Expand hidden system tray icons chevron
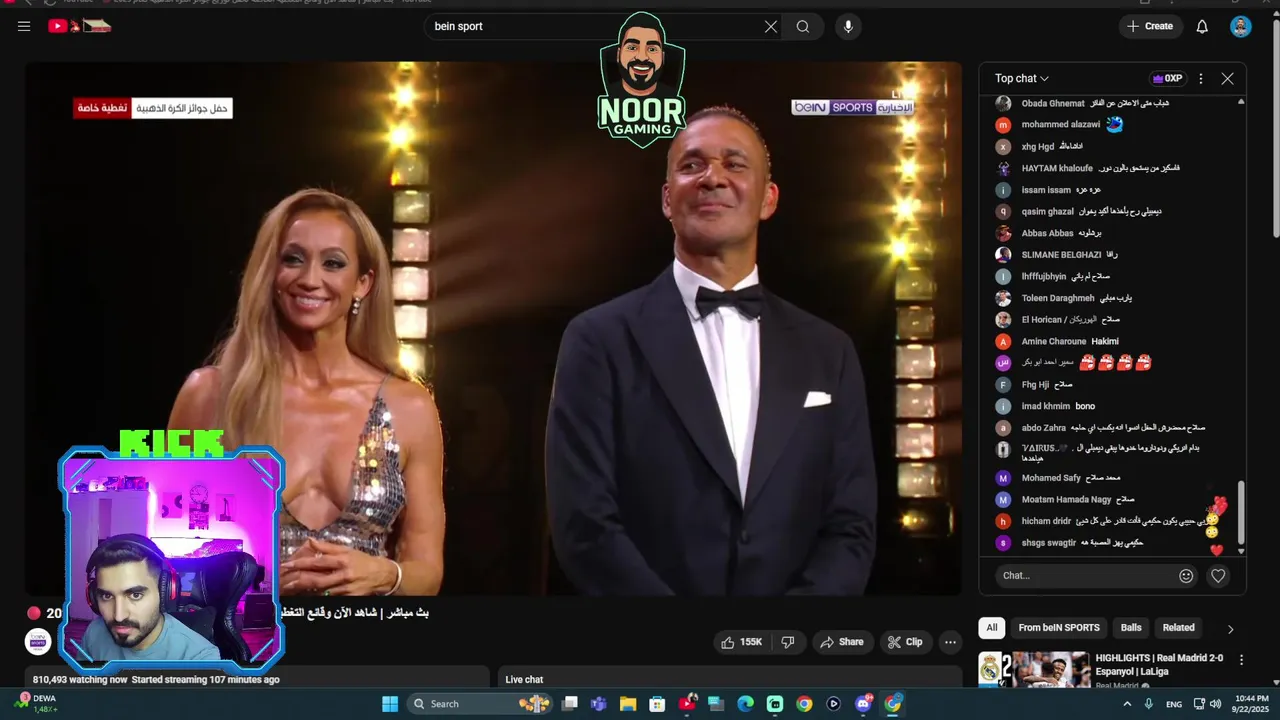1280x720 pixels. click(x=1127, y=704)
